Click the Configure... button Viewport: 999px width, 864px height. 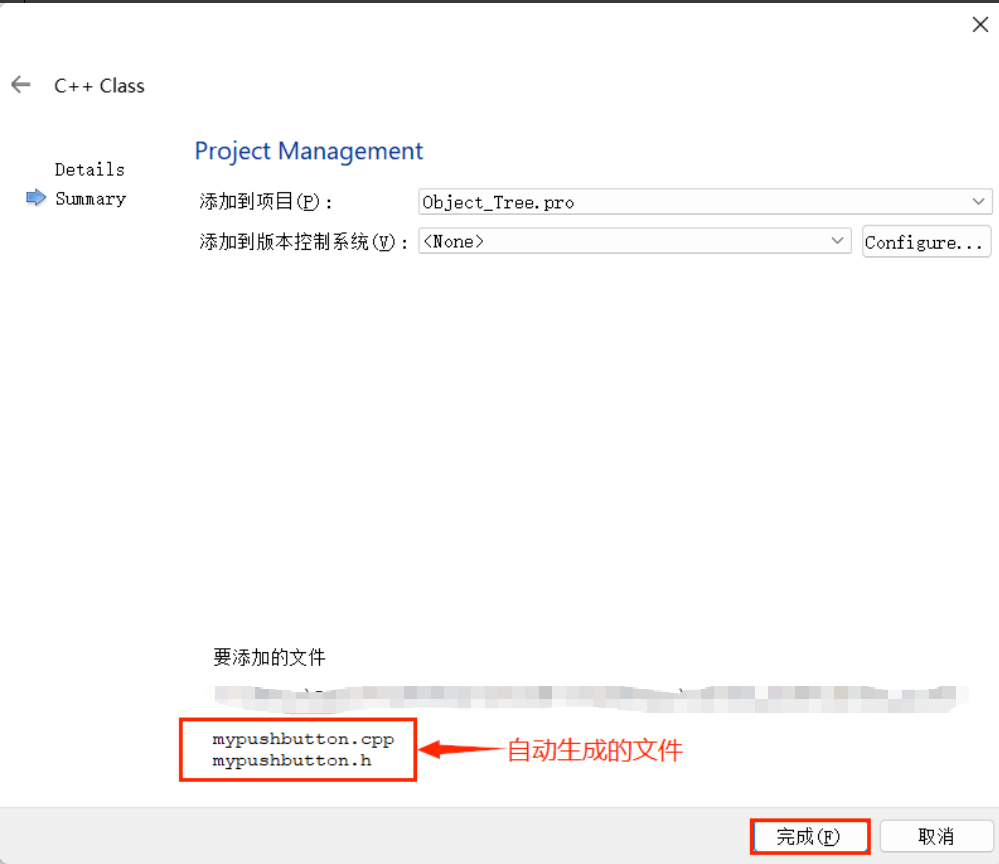926,242
